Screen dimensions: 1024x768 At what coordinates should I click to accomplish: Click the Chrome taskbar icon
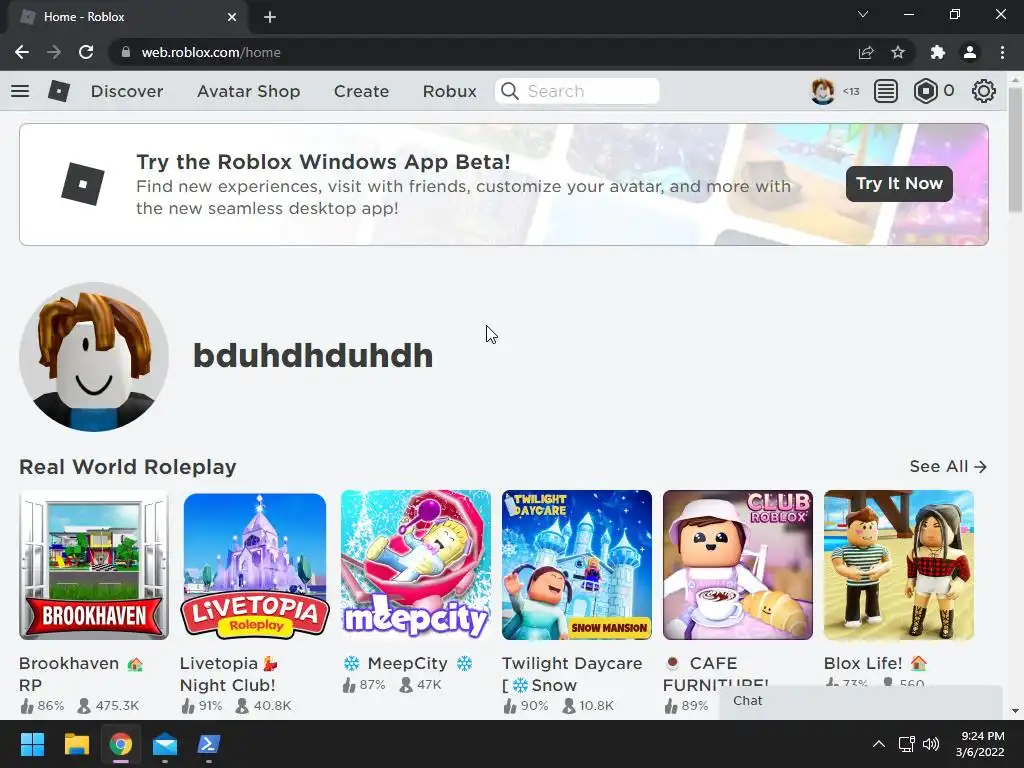tap(121, 744)
